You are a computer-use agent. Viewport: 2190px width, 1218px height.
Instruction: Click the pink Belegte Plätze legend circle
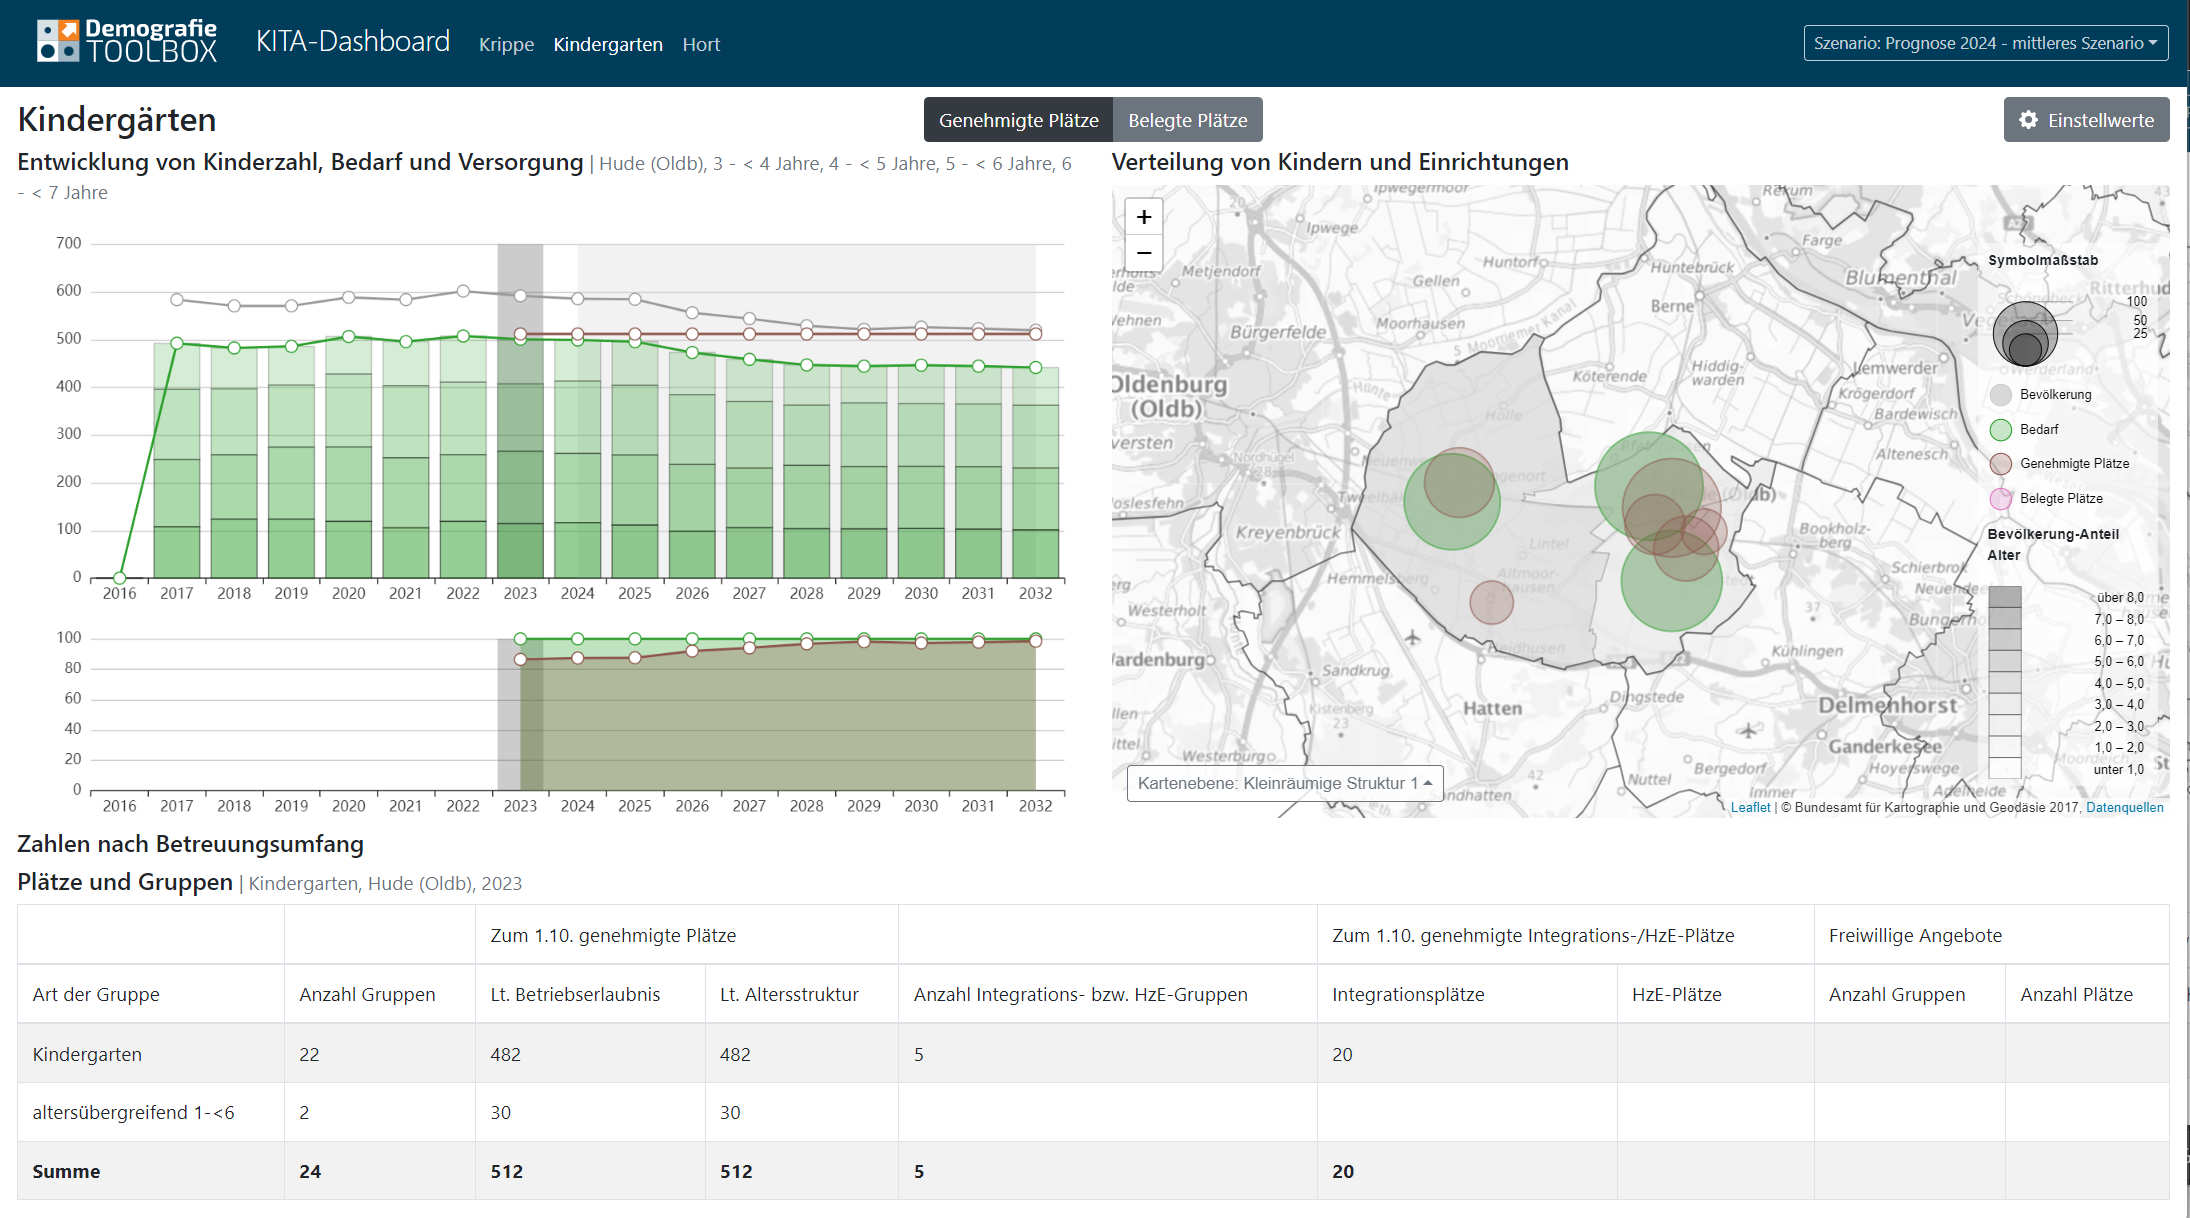coord(2000,499)
